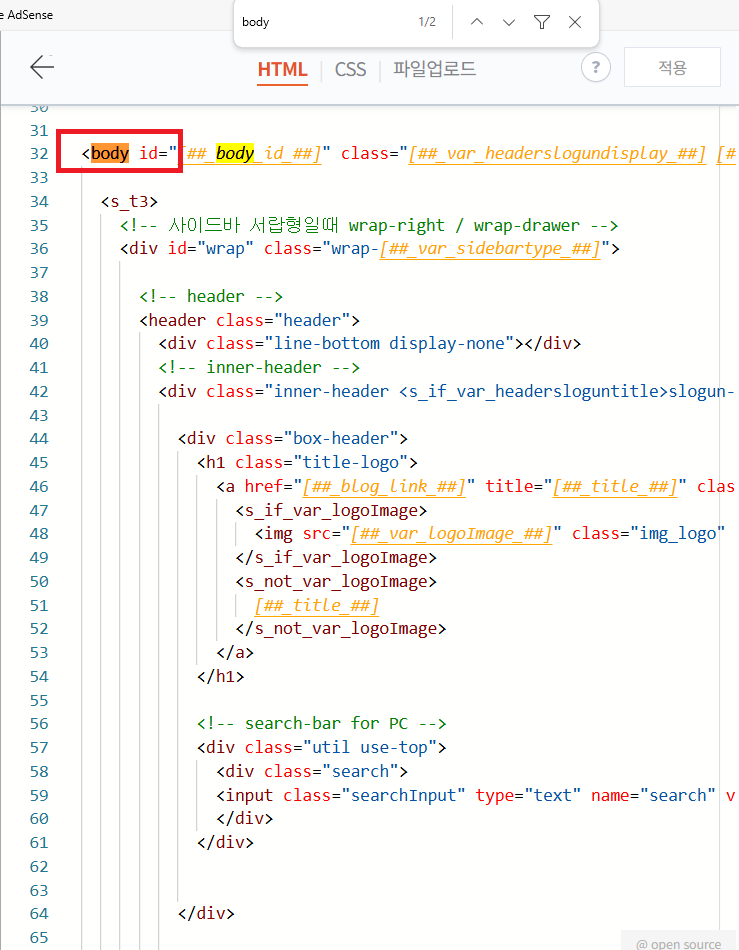The image size is (739, 950).
Task: Click the [##_blog_link_##] placeholder
Action: click(x=384, y=487)
